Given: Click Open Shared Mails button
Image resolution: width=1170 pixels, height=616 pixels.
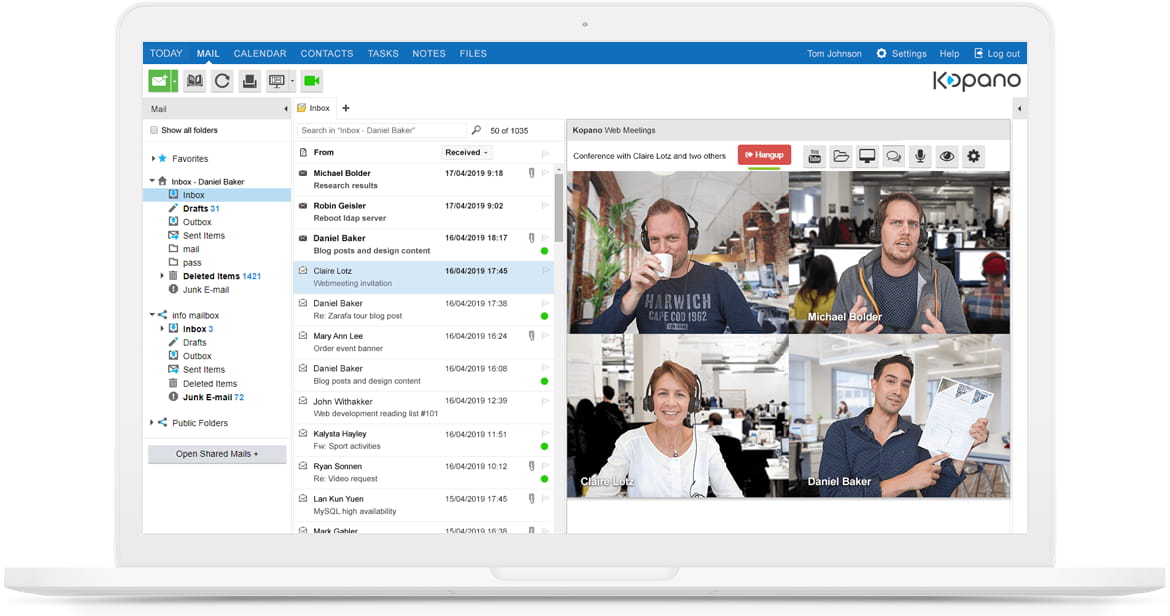Looking at the screenshot, I should [217, 454].
